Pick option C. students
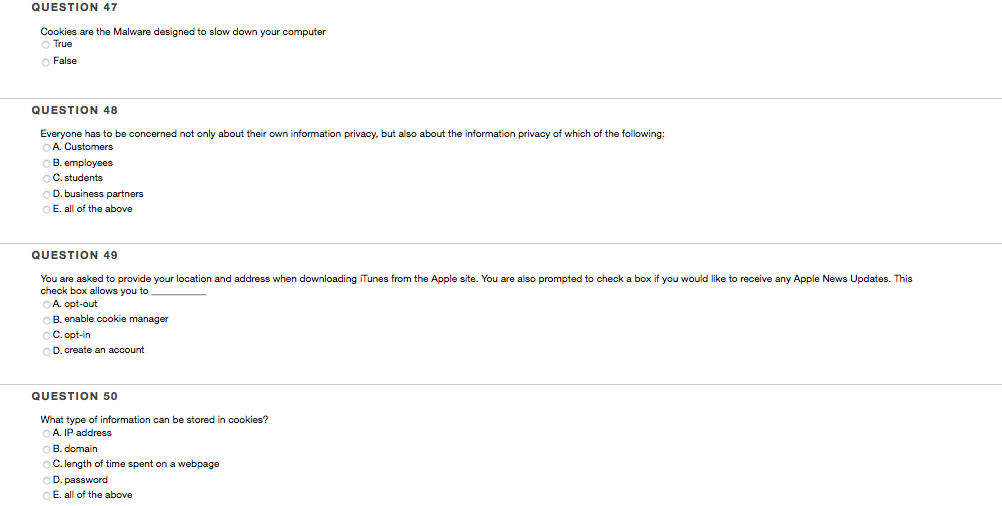The height and width of the screenshot is (506, 1002). 46,179
